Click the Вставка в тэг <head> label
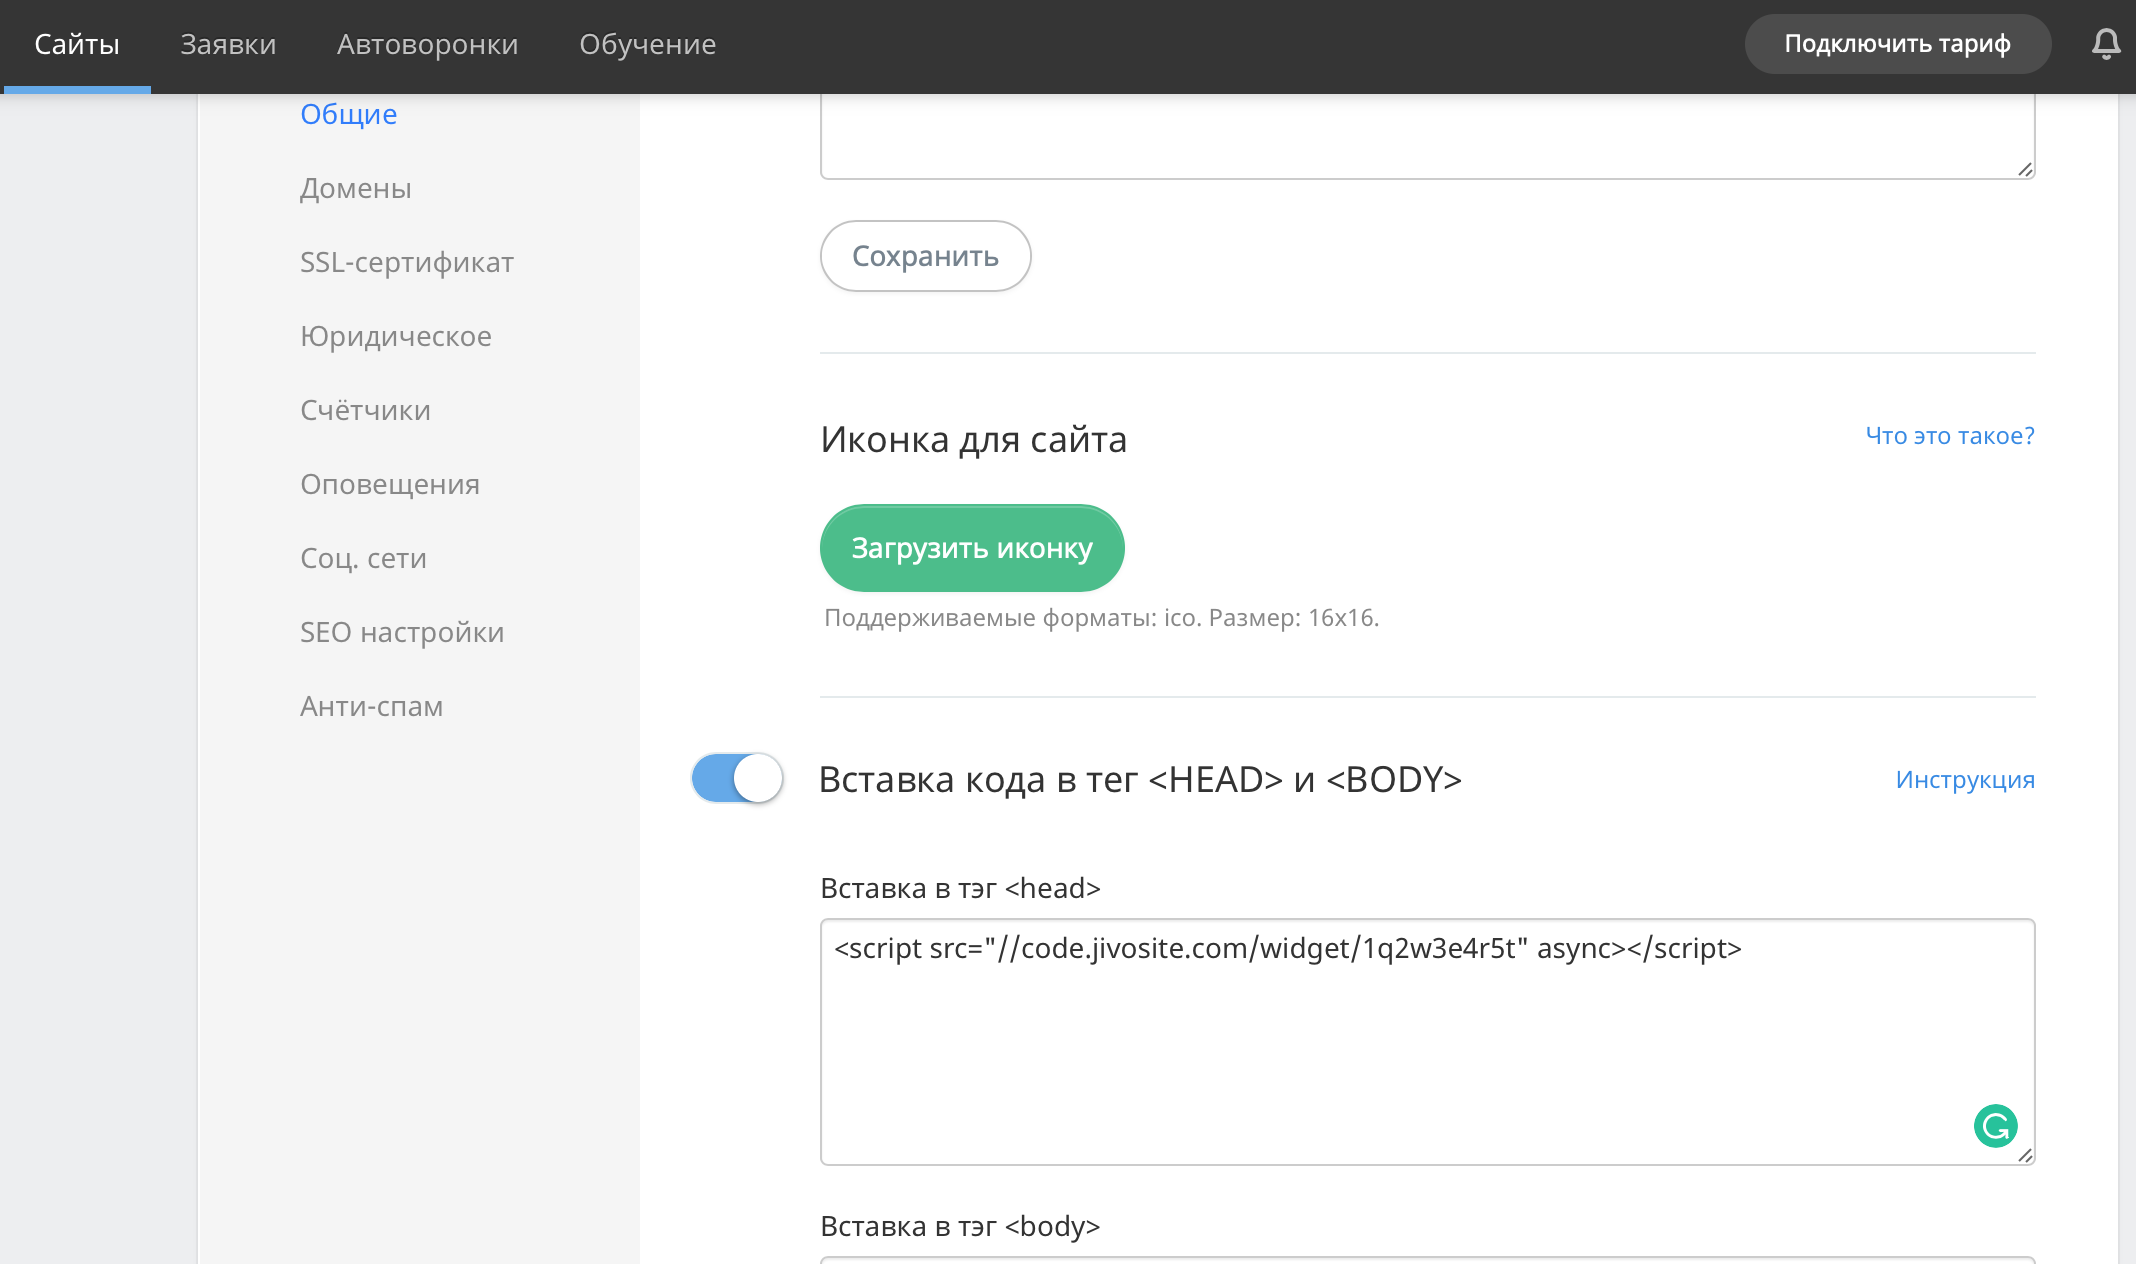 (960, 888)
